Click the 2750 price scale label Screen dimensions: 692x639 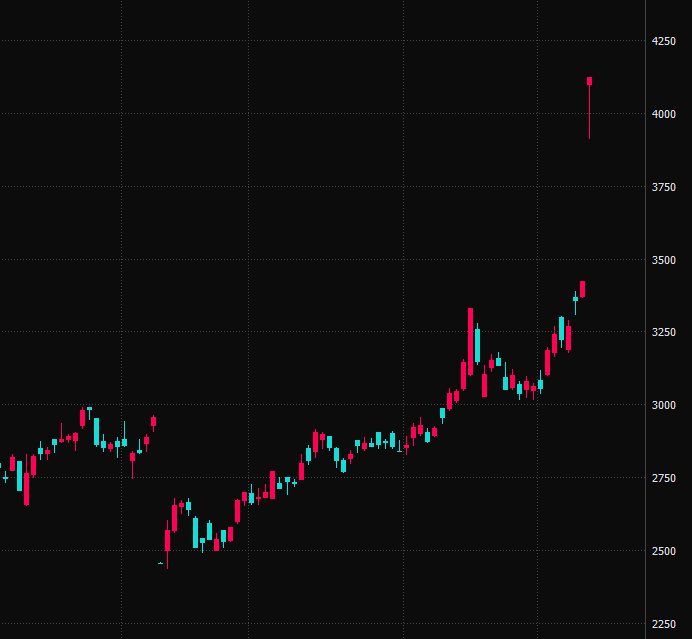coord(663,478)
